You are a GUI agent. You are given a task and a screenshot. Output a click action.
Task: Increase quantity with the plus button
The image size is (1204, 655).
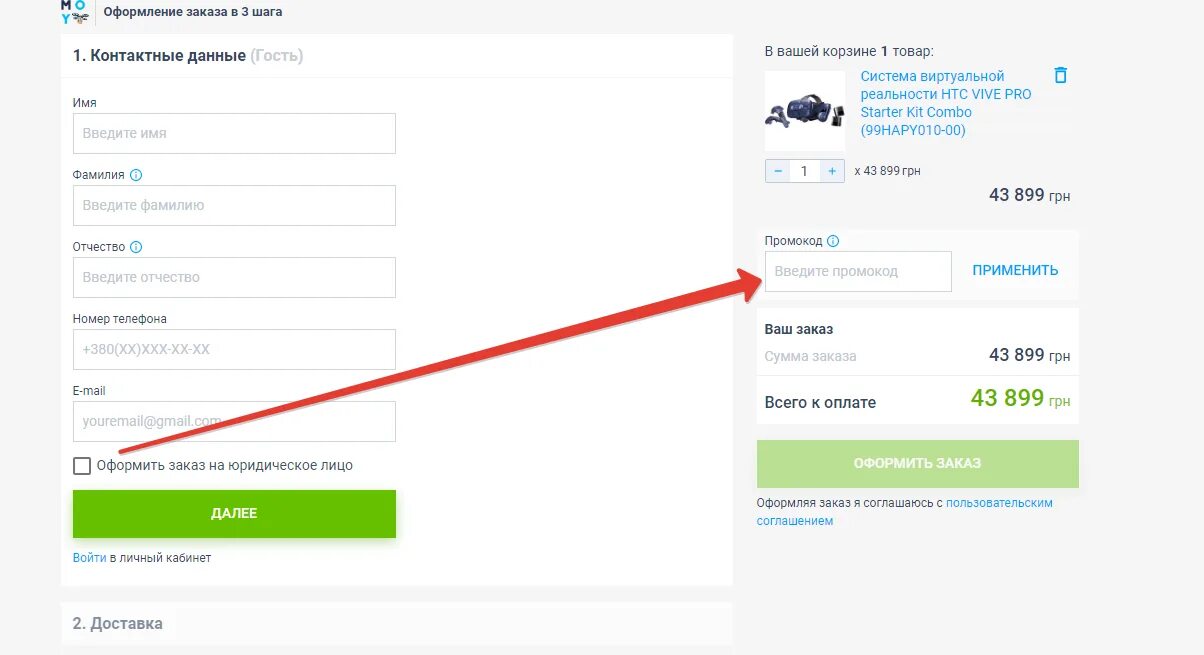(x=832, y=171)
